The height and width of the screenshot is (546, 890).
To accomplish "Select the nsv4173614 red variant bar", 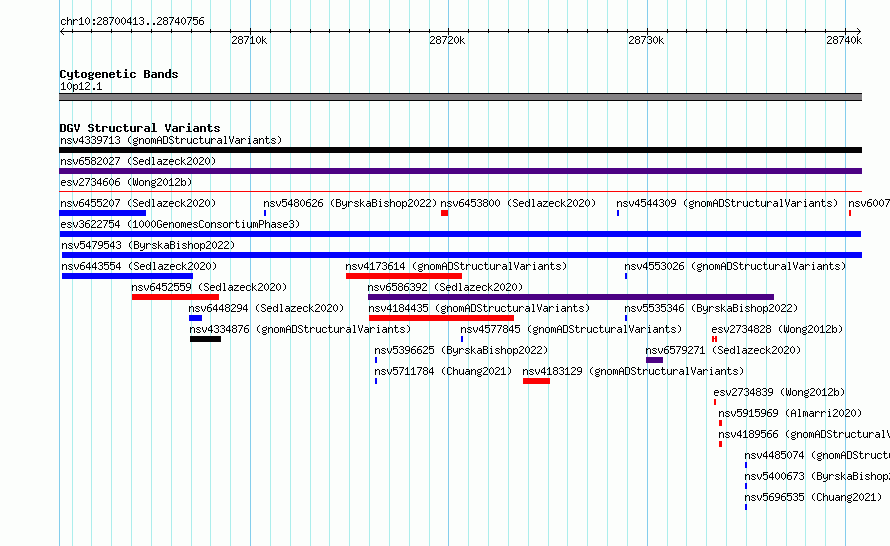I will (404, 276).
